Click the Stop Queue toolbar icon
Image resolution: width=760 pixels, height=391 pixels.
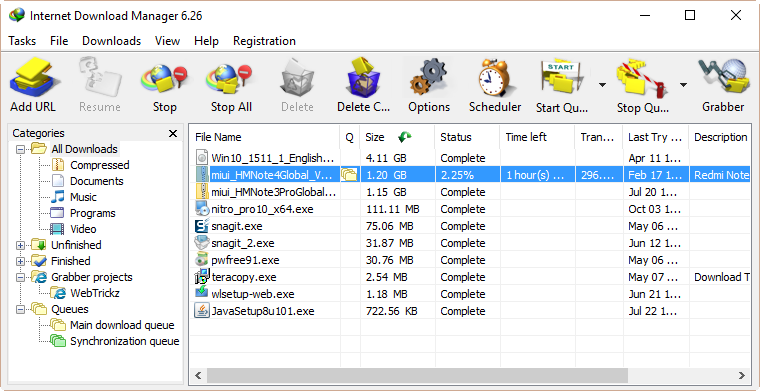click(642, 78)
